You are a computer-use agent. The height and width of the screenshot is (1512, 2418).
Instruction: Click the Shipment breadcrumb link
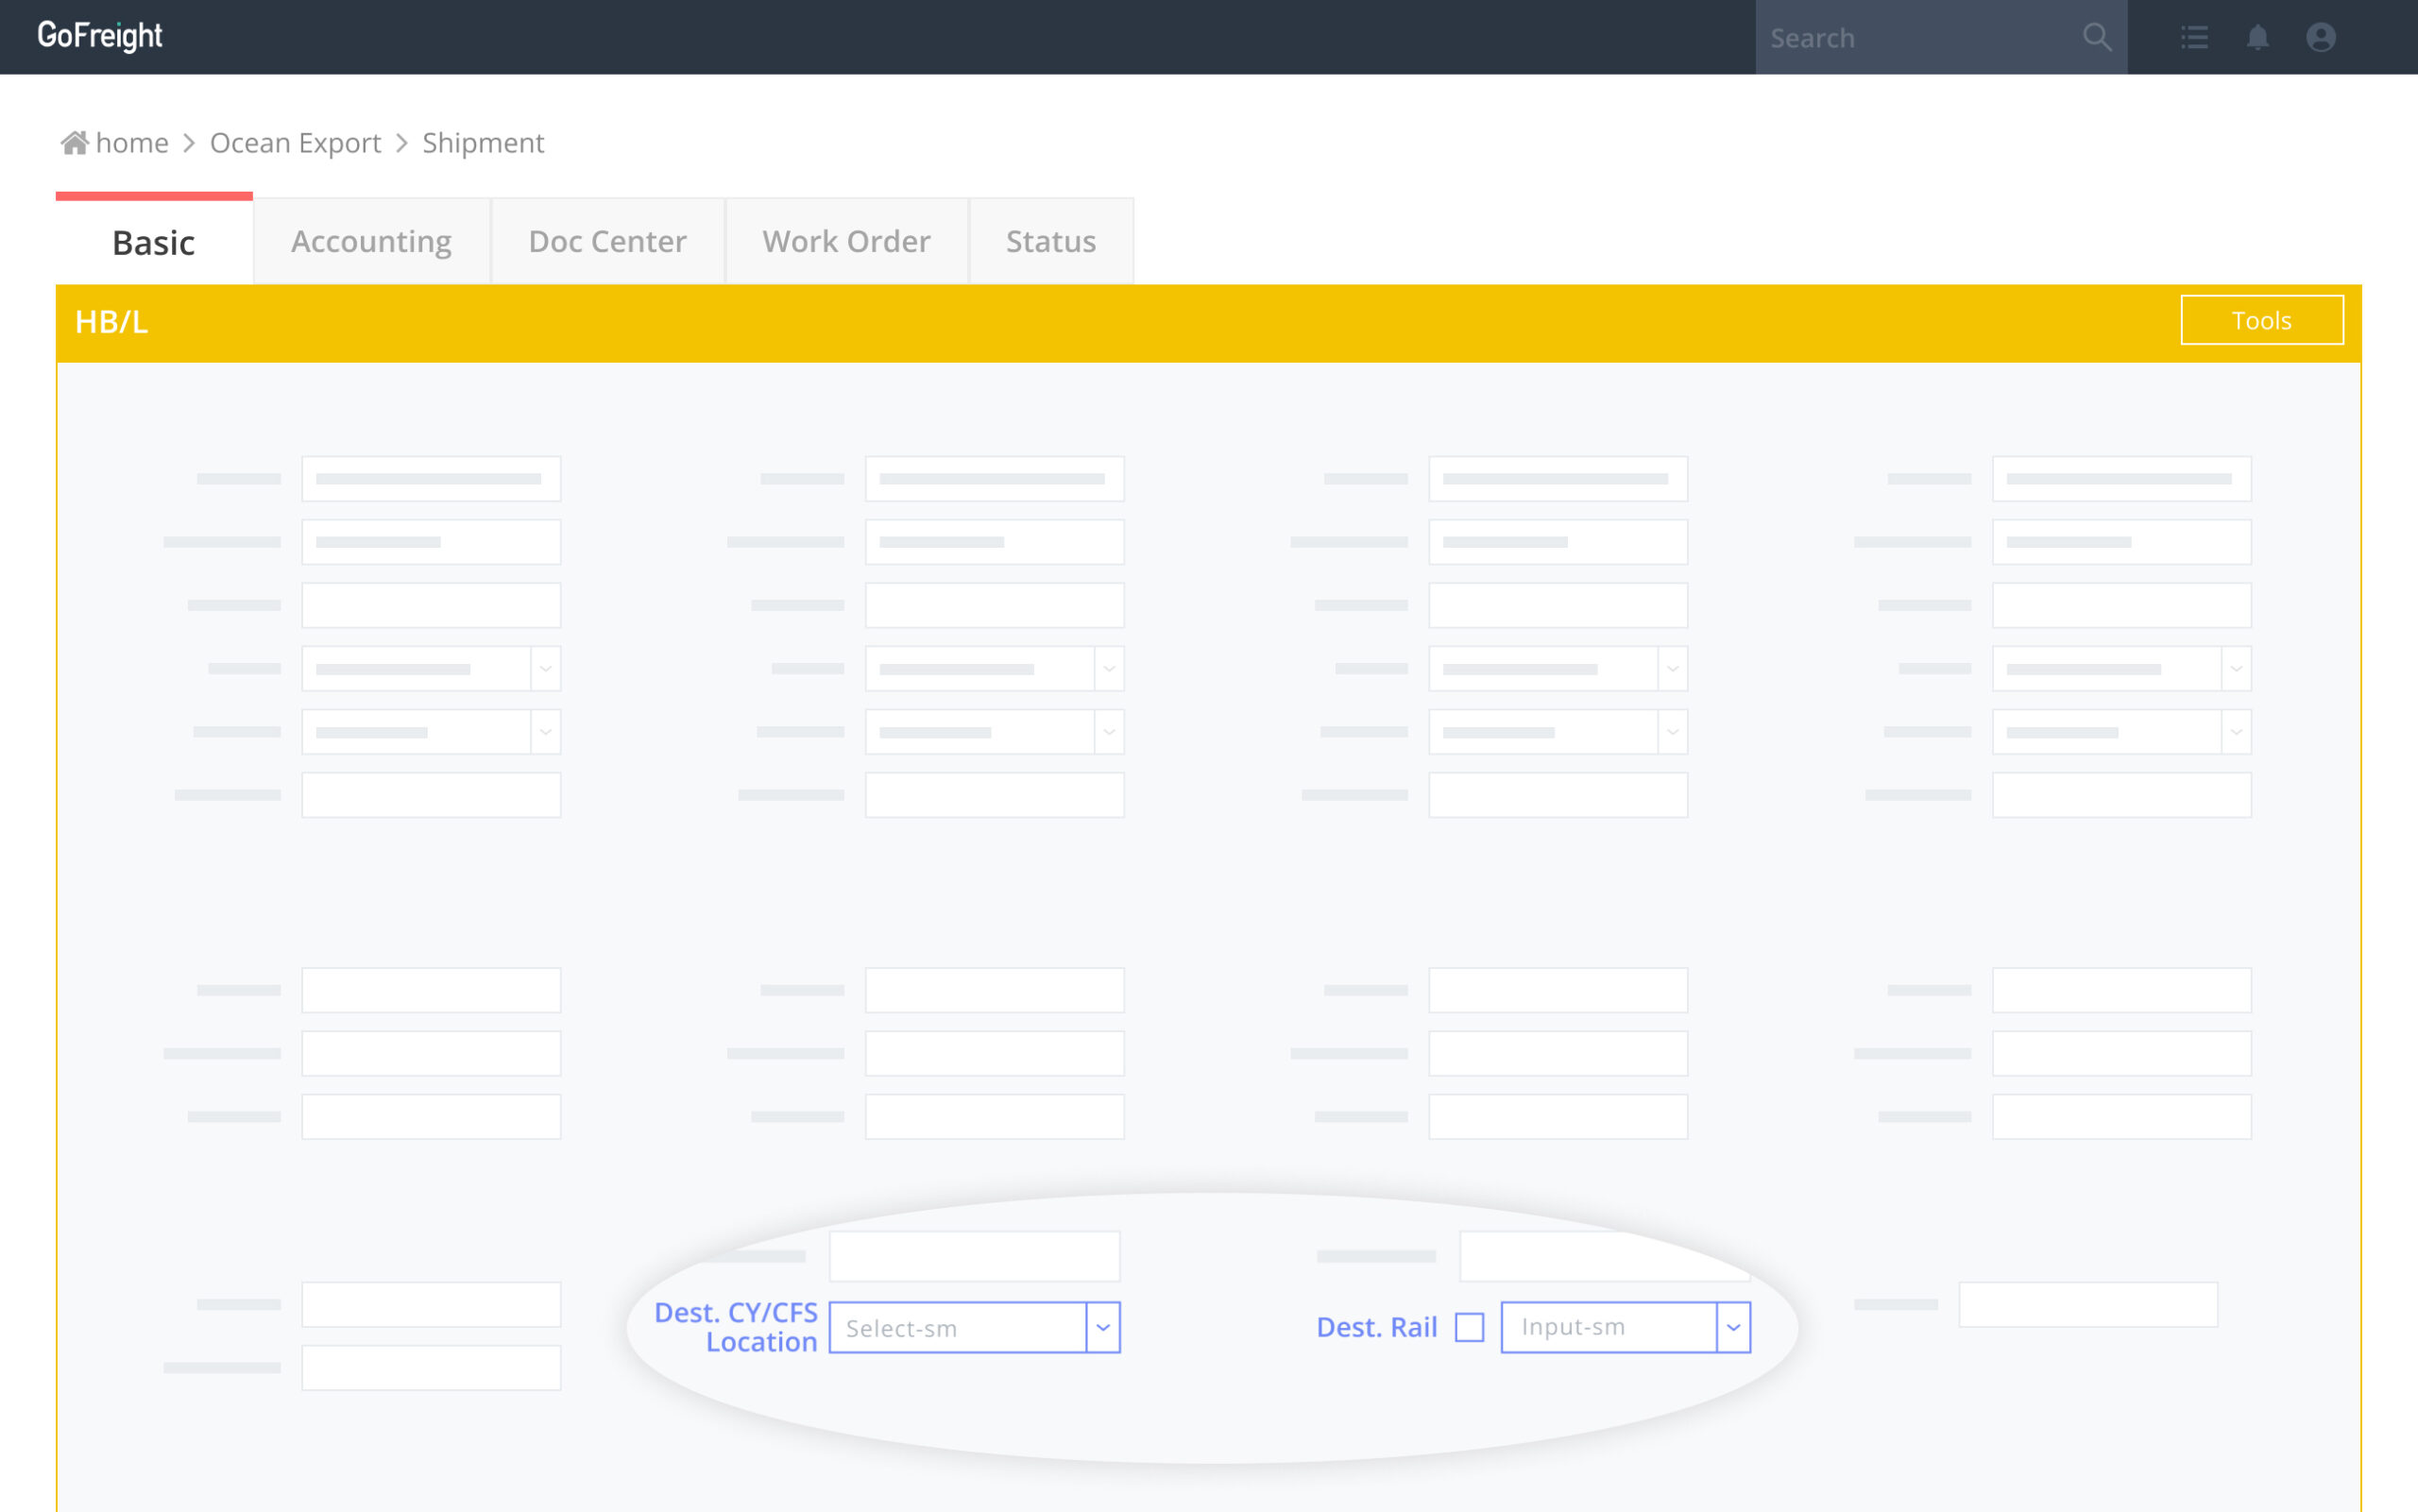click(x=483, y=143)
